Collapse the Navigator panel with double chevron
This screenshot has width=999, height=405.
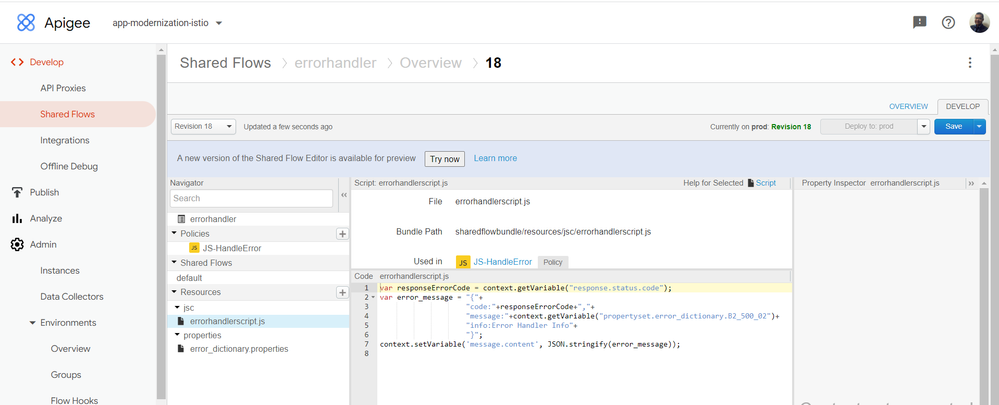pos(343,195)
